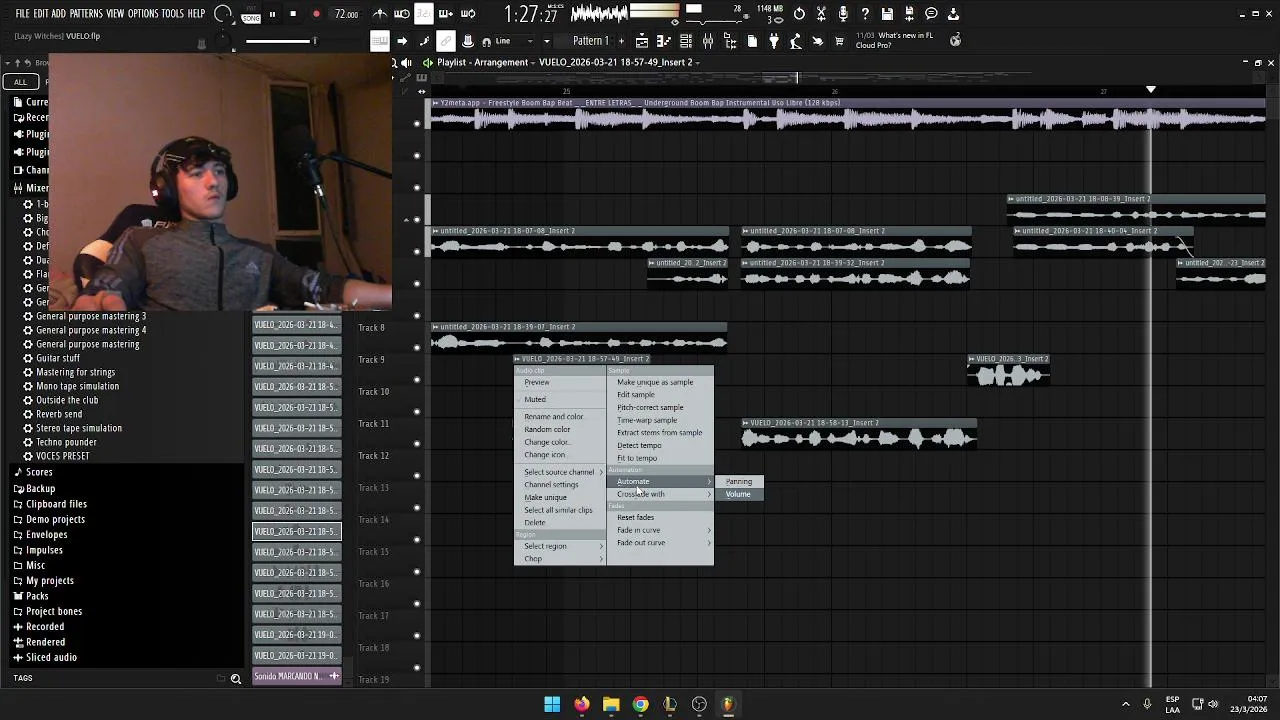
Task: Open the FILE menu
Action: 22,14
